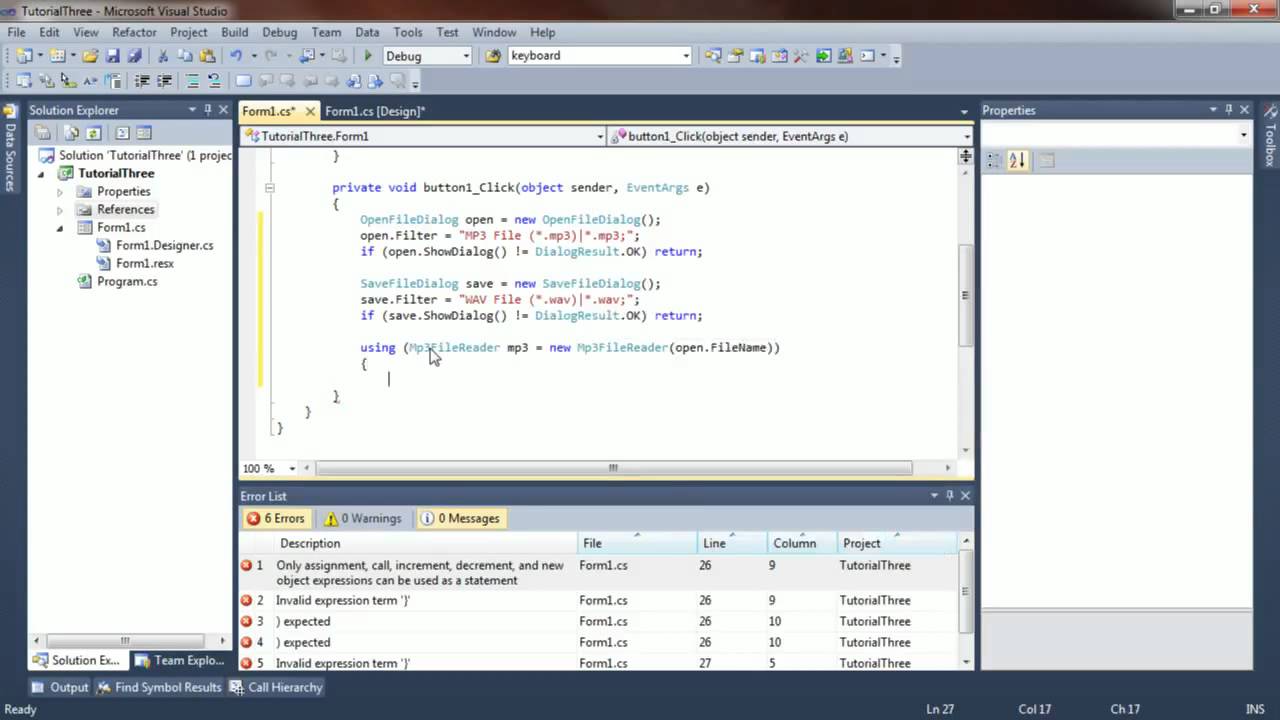This screenshot has width=1280, height=720.
Task: Click the Solution Explorer horizontal scrollbar
Action: pos(125,640)
